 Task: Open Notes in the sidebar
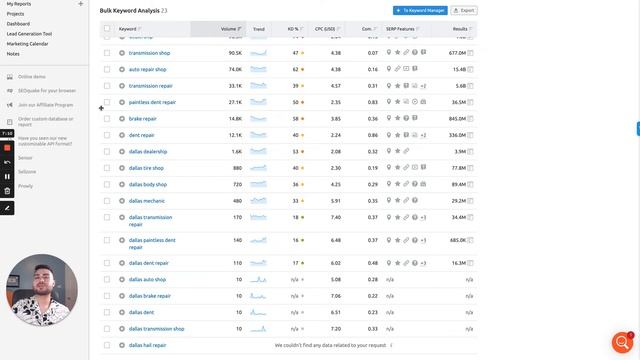pos(13,54)
